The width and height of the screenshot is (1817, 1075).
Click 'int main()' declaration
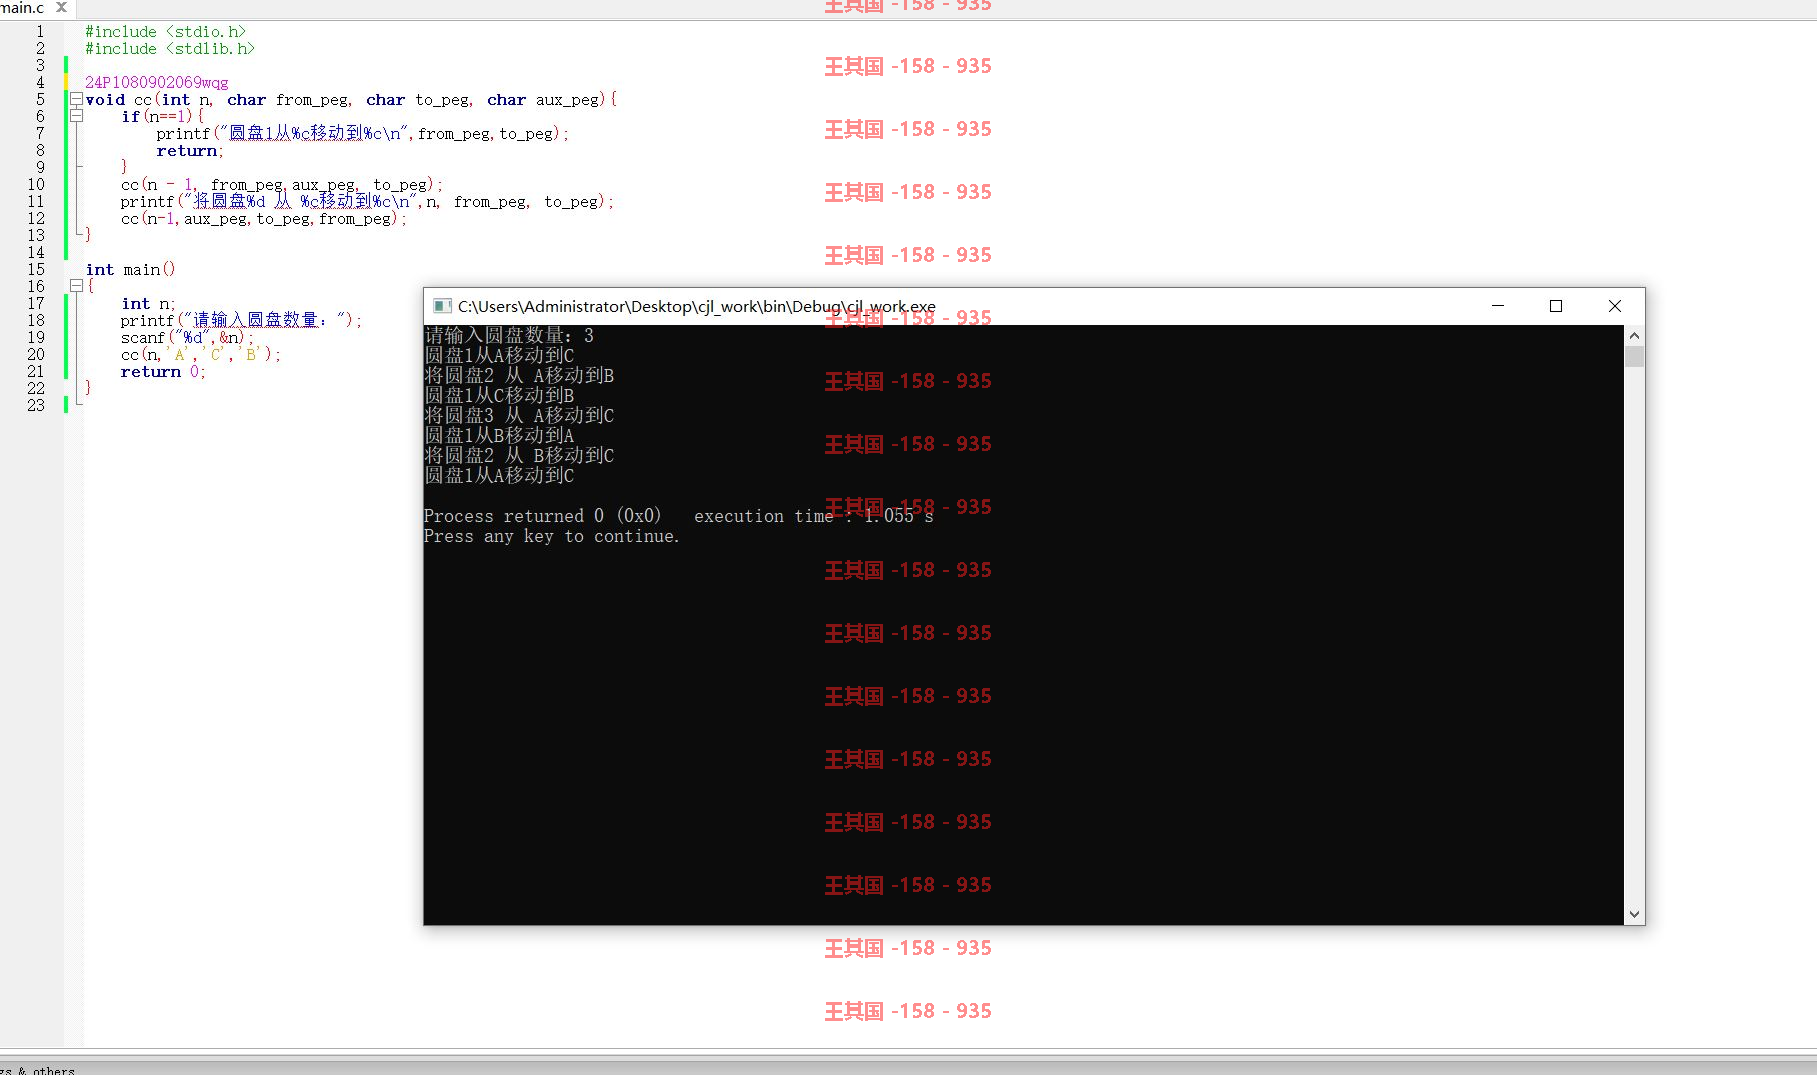(130, 270)
